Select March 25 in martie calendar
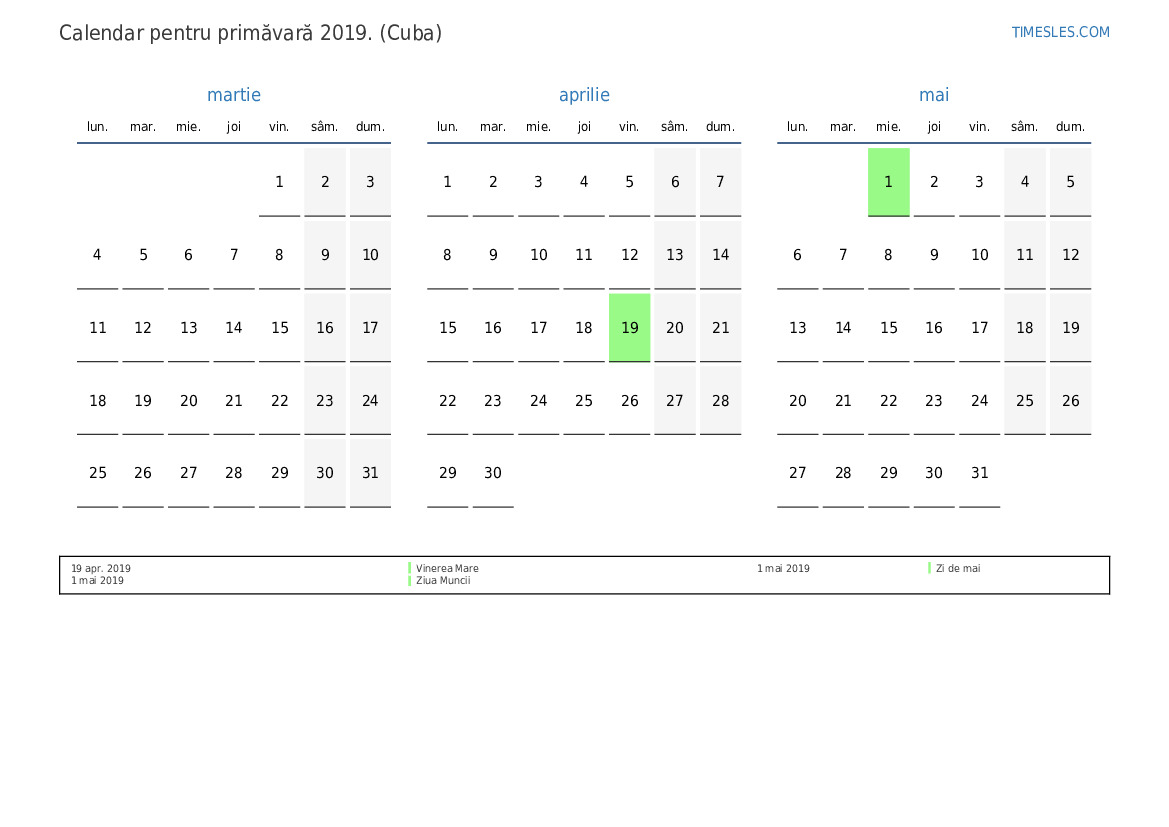This screenshot has height=827, width=1169. [x=98, y=473]
